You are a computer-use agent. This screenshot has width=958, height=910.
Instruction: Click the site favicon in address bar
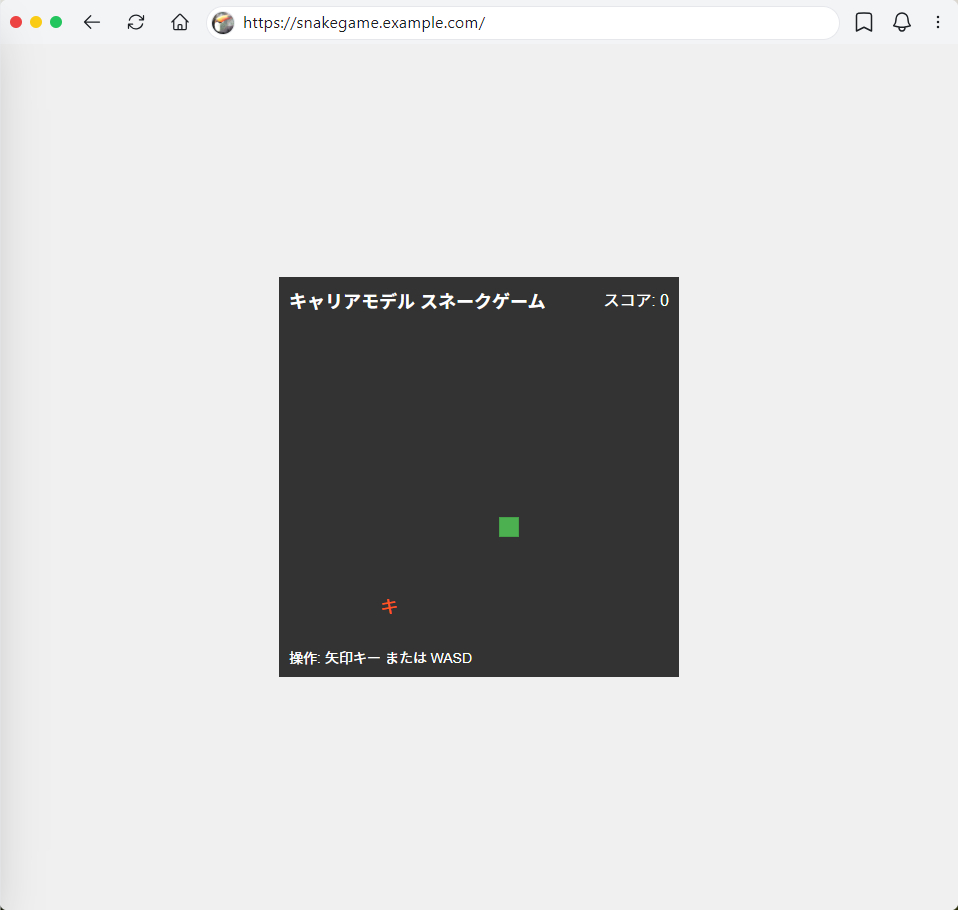(224, 22)
